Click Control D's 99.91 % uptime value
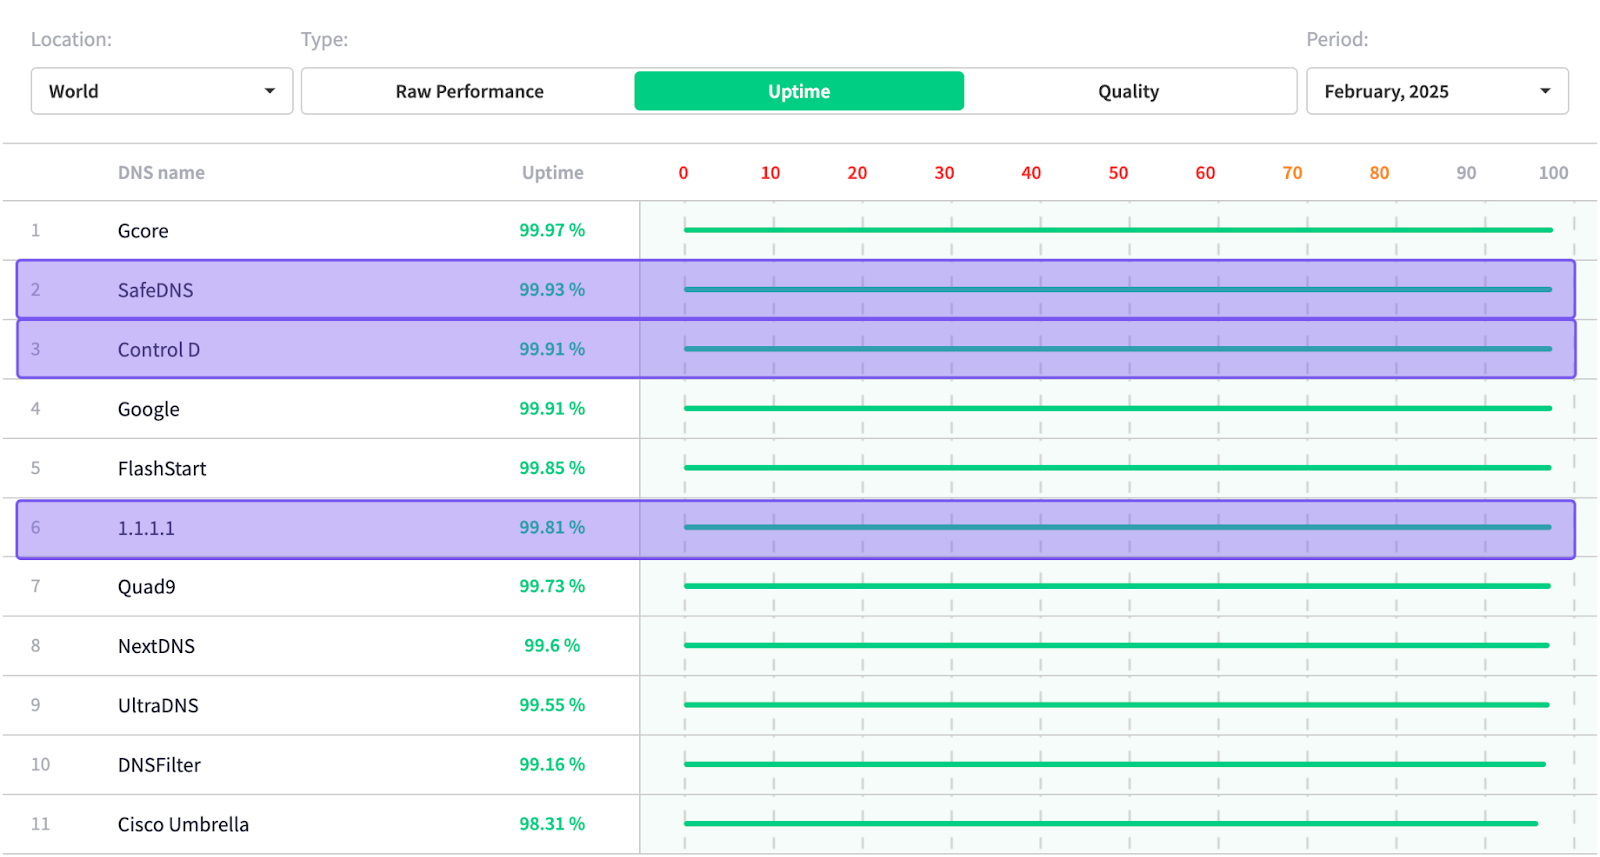Screen dimensions: 1600x857 [552, 349]
